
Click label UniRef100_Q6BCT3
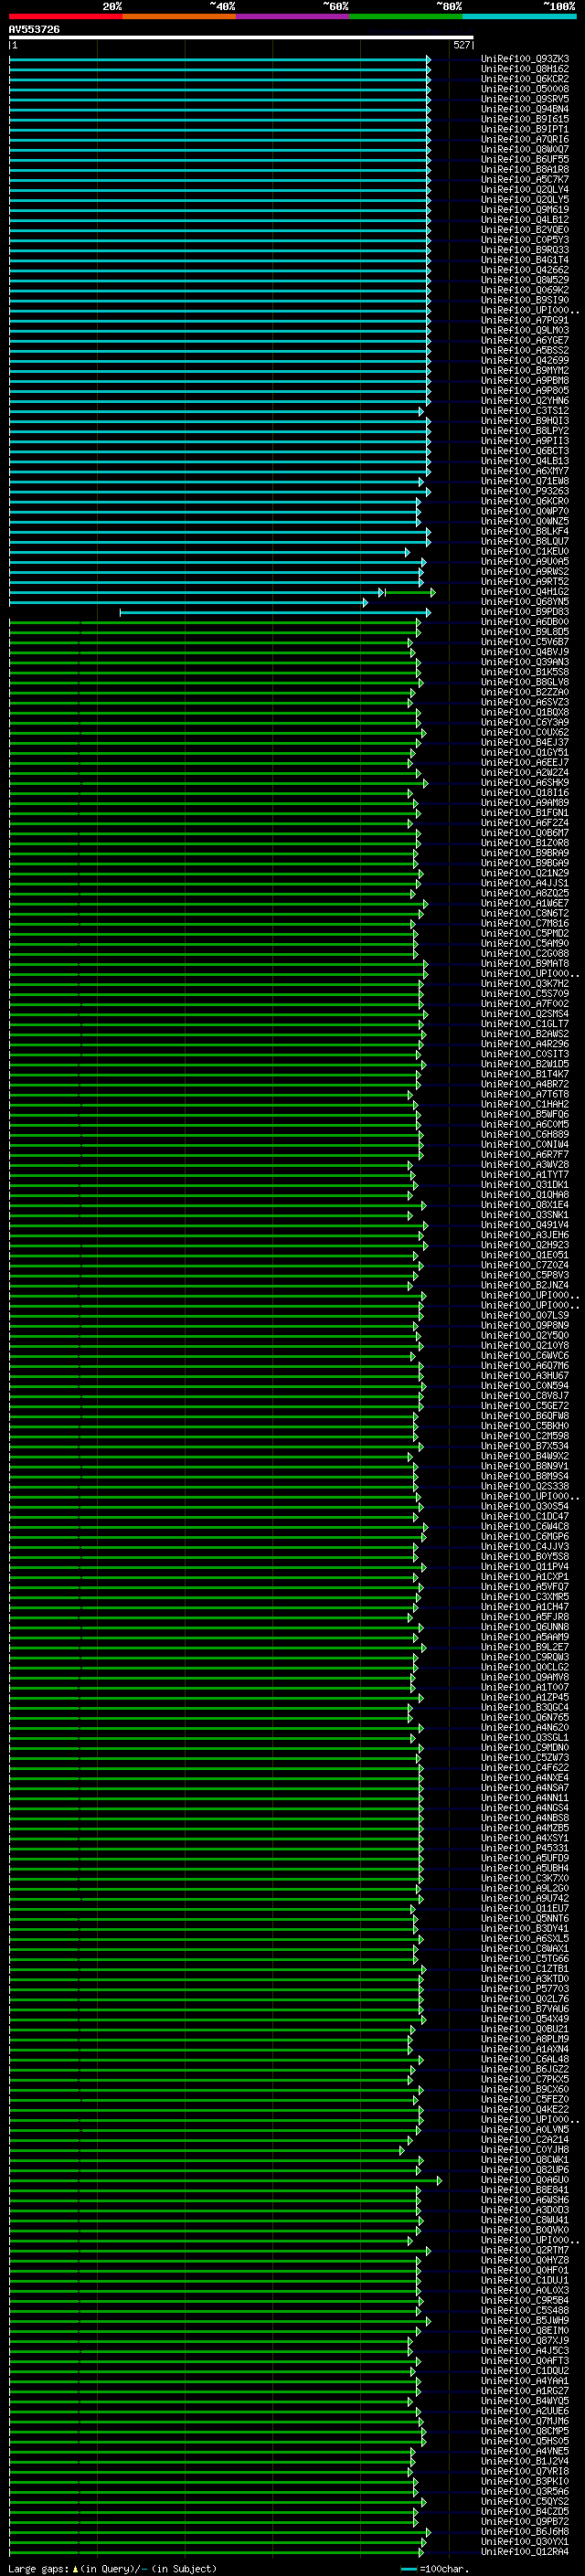pos(525,451)
